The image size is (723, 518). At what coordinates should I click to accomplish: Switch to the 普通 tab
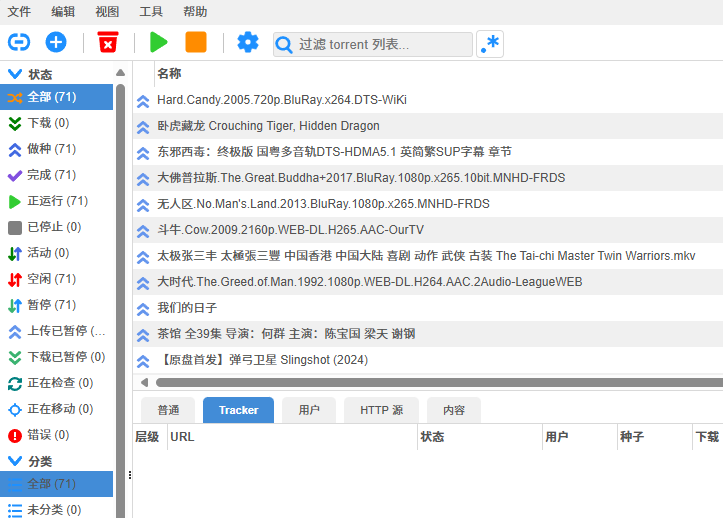click(168, 410)
